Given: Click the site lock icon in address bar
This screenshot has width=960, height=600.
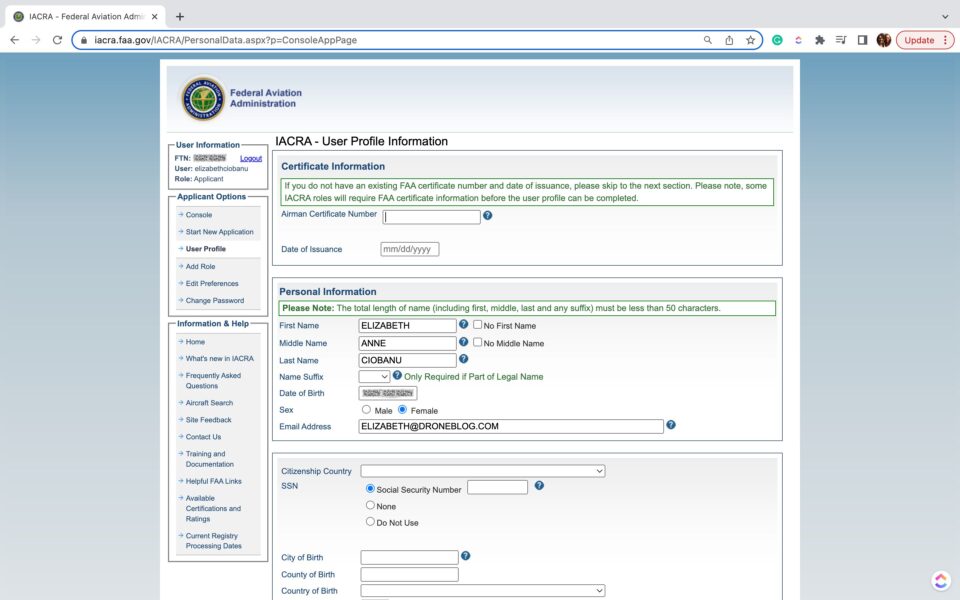Looking at the screenshot, I should 84,40.
